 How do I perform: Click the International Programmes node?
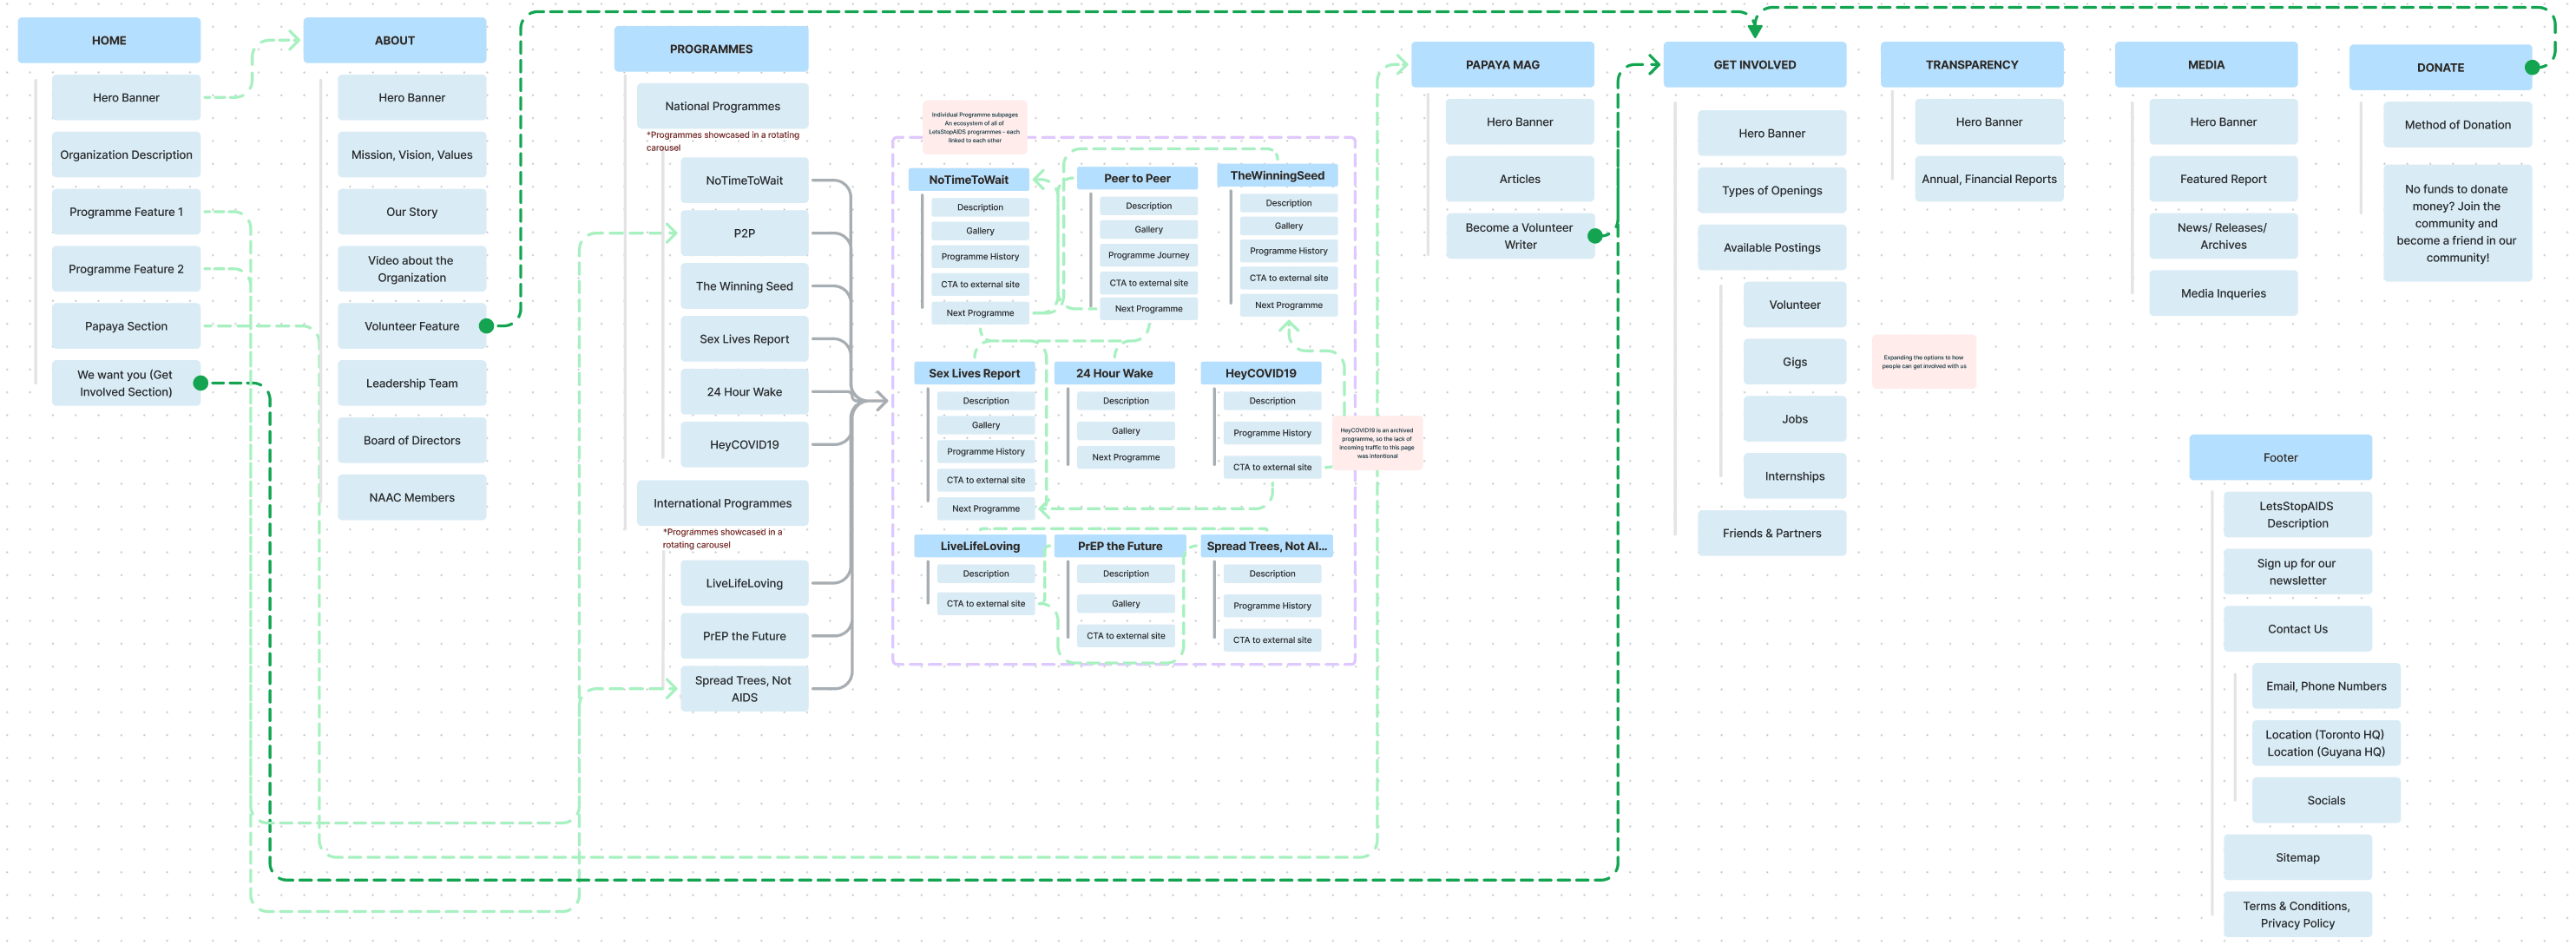722,503
